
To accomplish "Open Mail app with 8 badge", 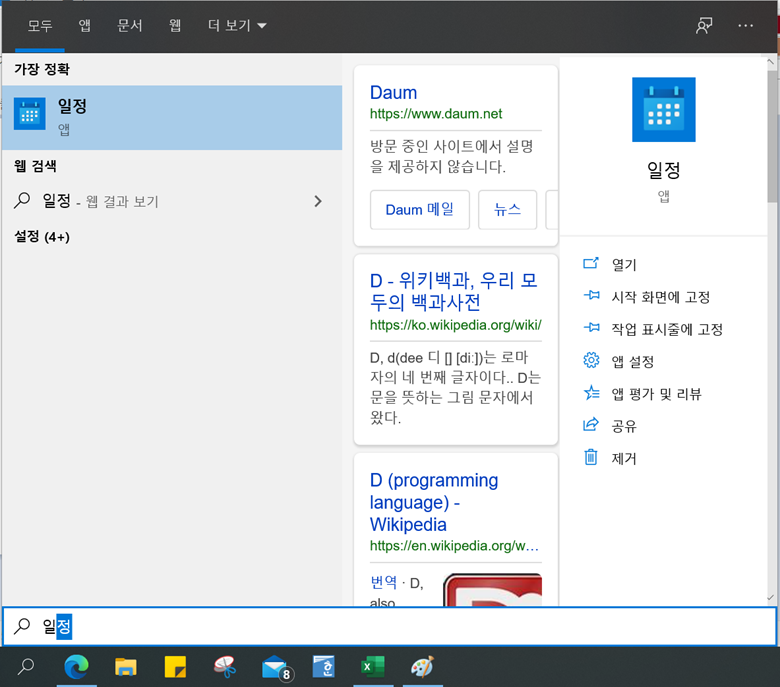I will (277, 668).
